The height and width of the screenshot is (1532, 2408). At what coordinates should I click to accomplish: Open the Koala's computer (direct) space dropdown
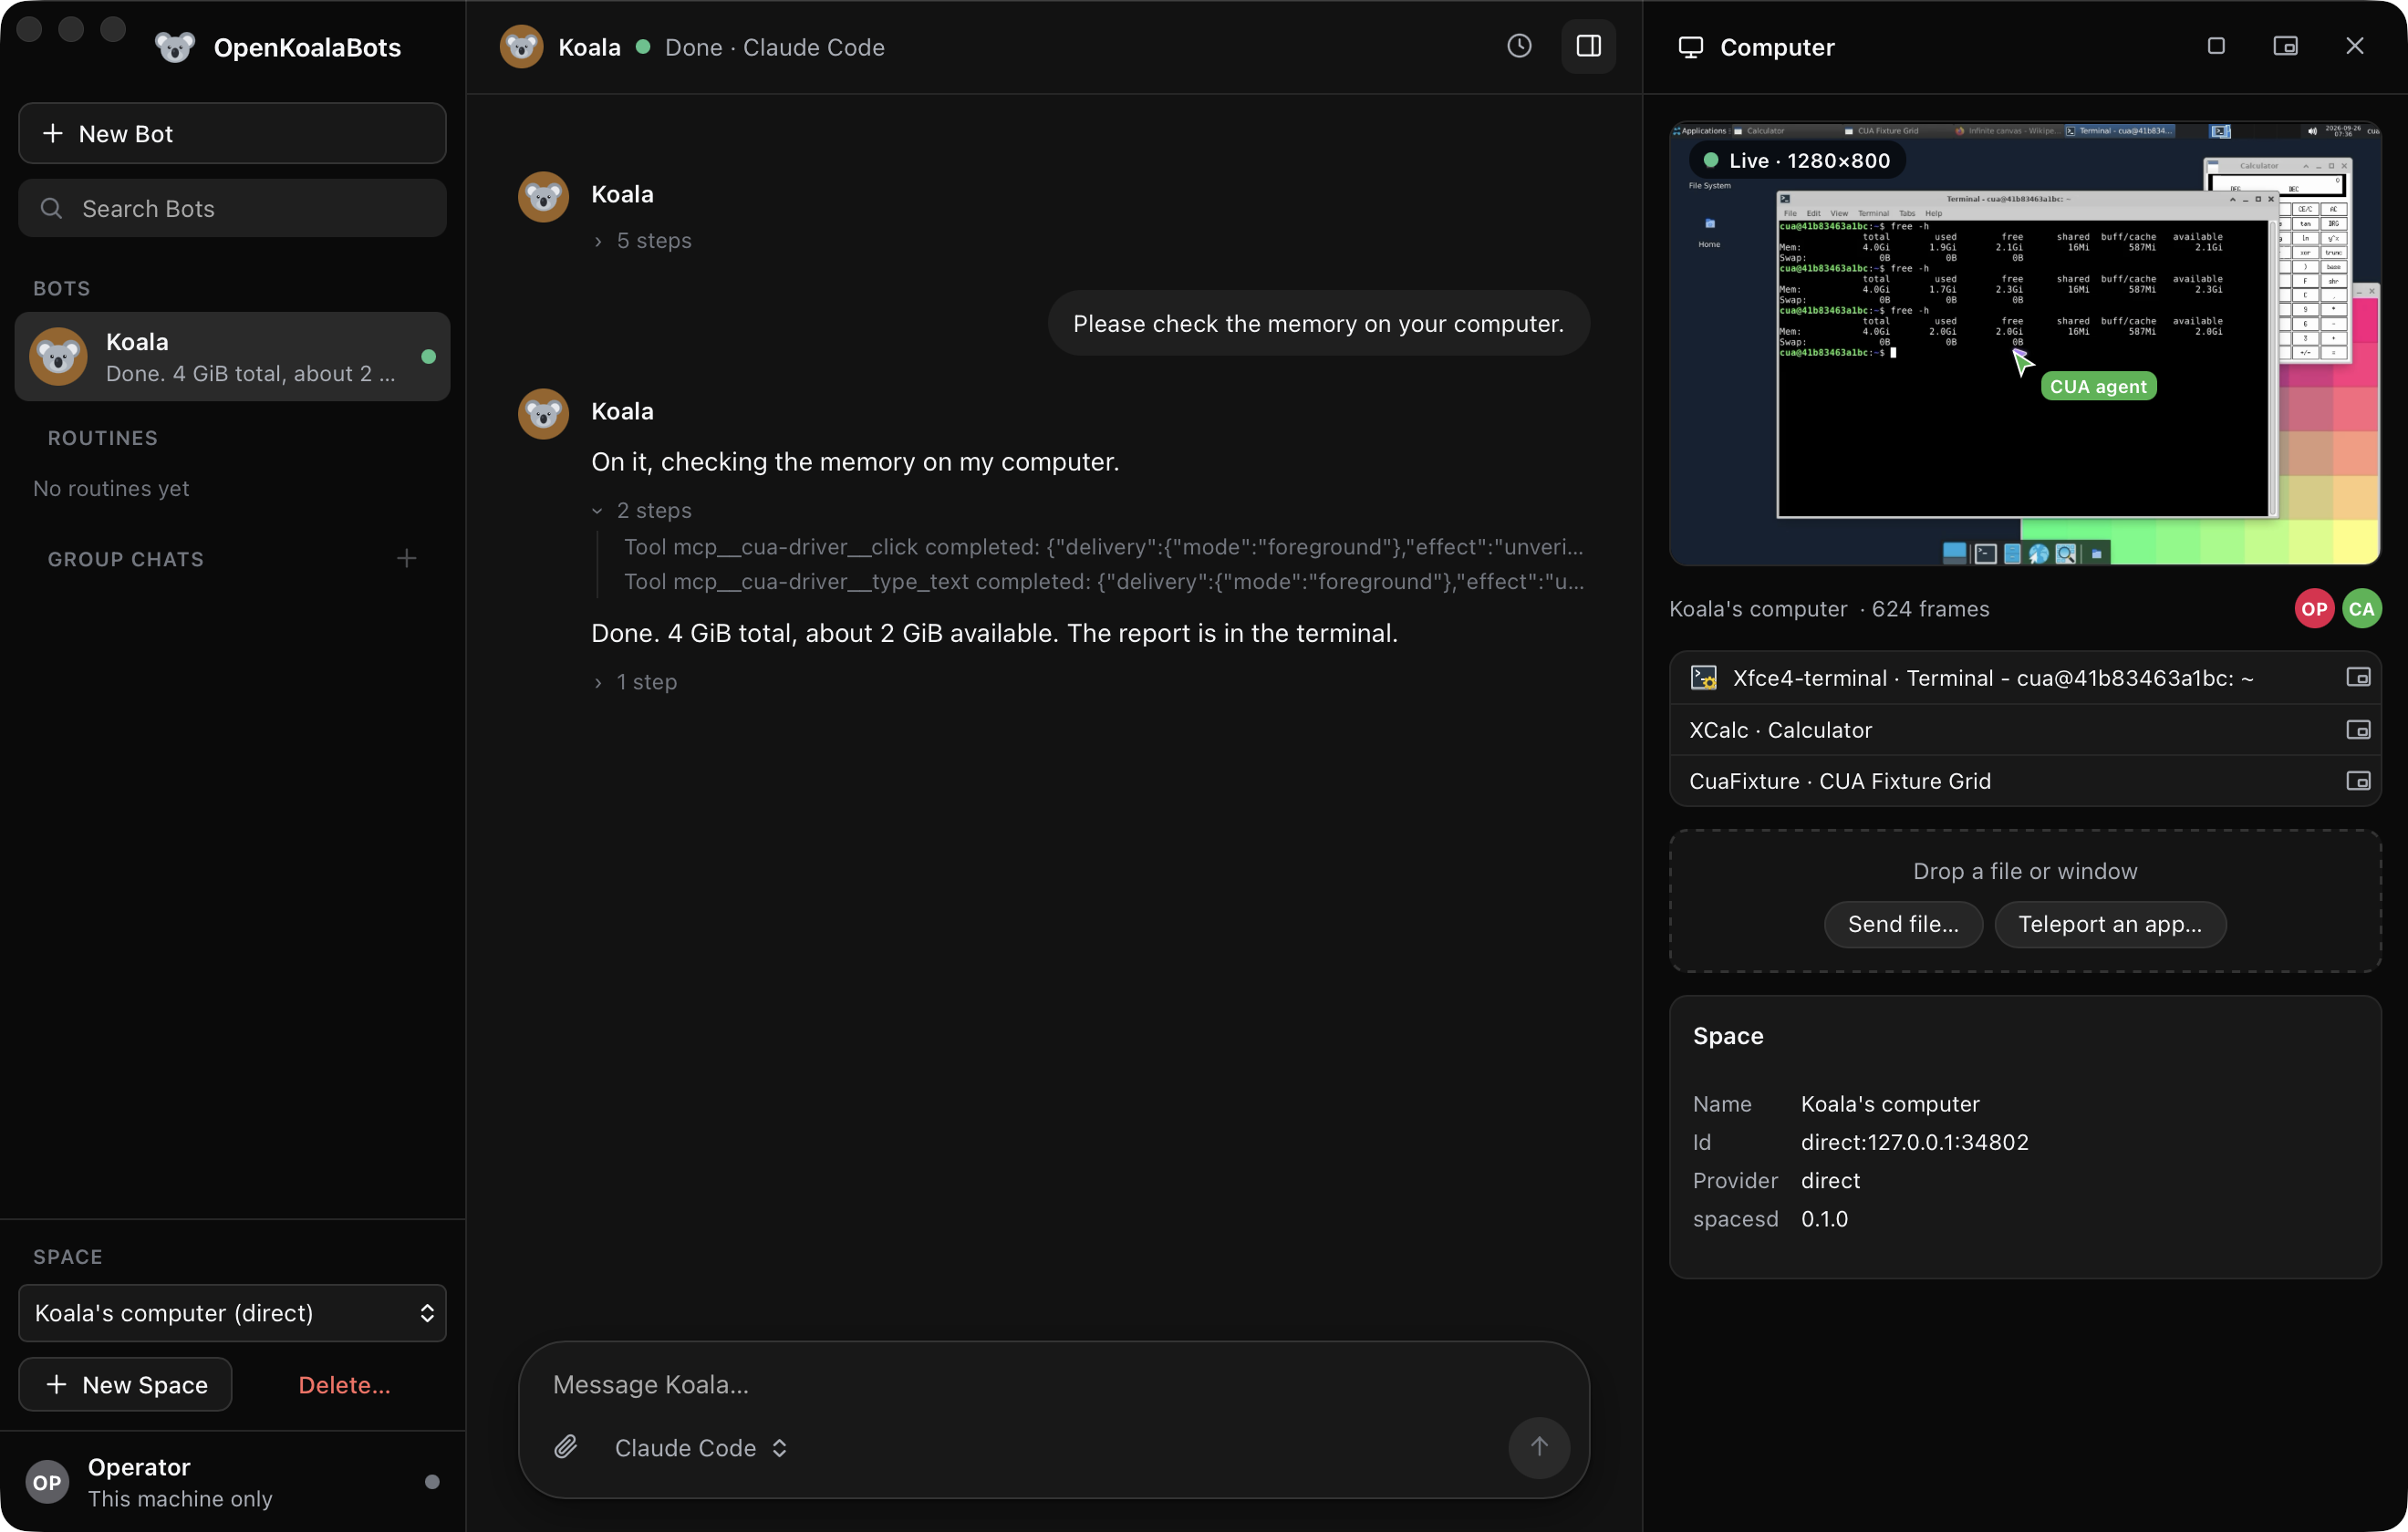coord(232,1312)
